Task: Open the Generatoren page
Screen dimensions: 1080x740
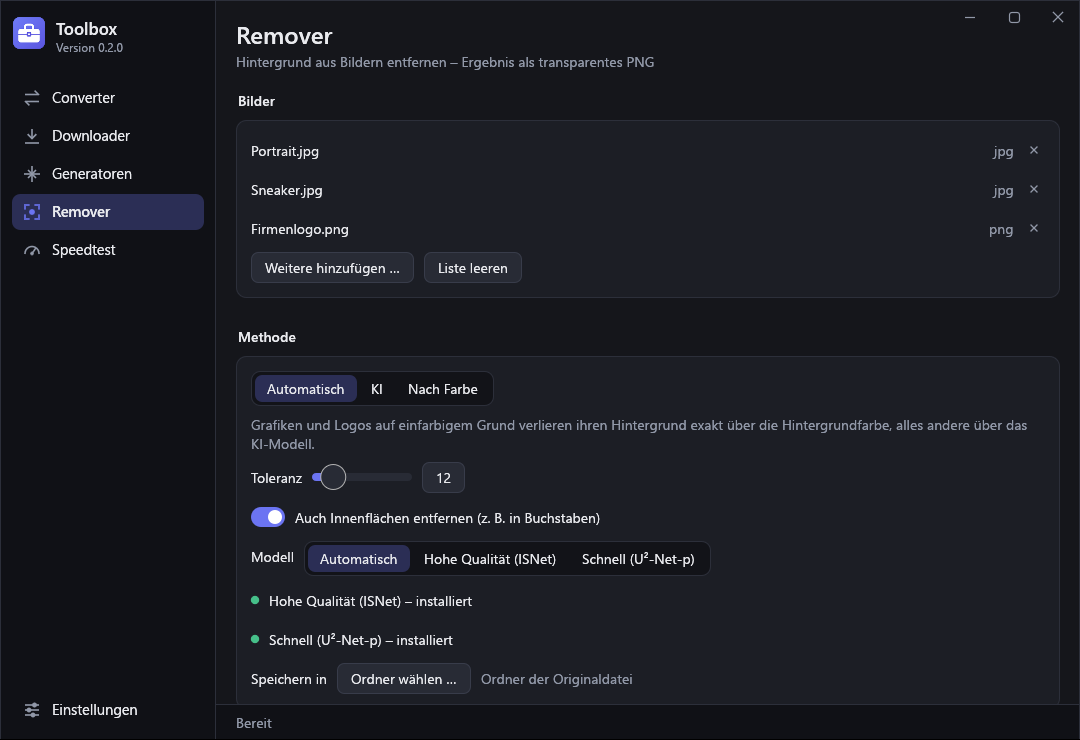Action: 108,174
